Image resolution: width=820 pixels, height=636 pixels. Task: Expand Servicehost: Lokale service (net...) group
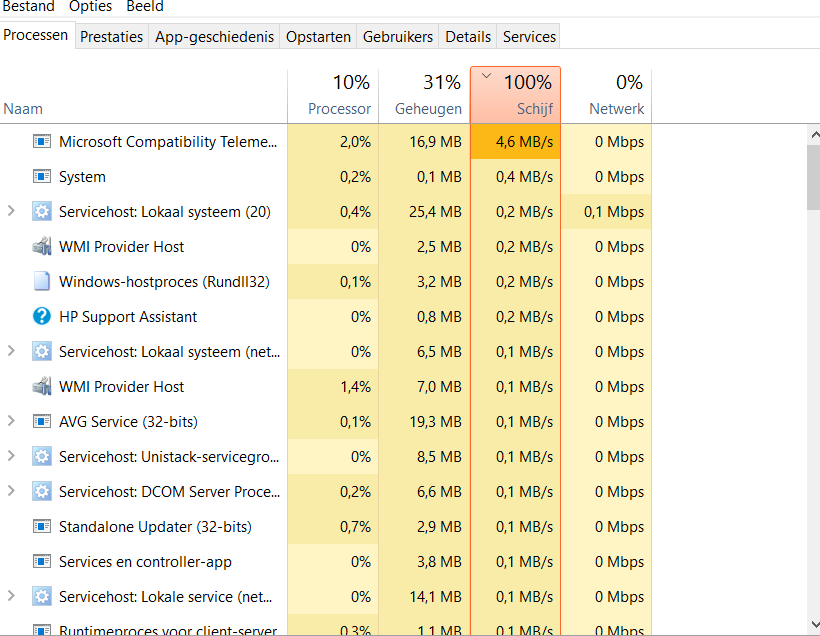click(11, 596)
